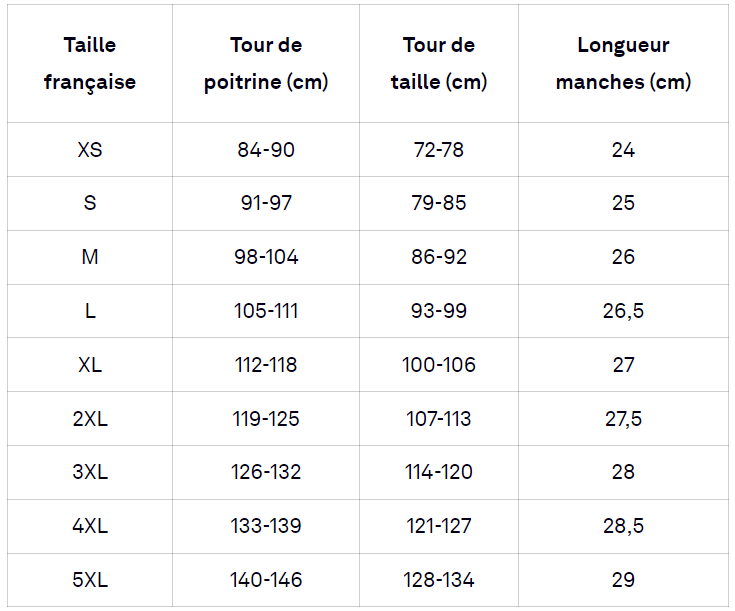Click sleeve length value 29
735x611 pixels.
coord(623,580)
